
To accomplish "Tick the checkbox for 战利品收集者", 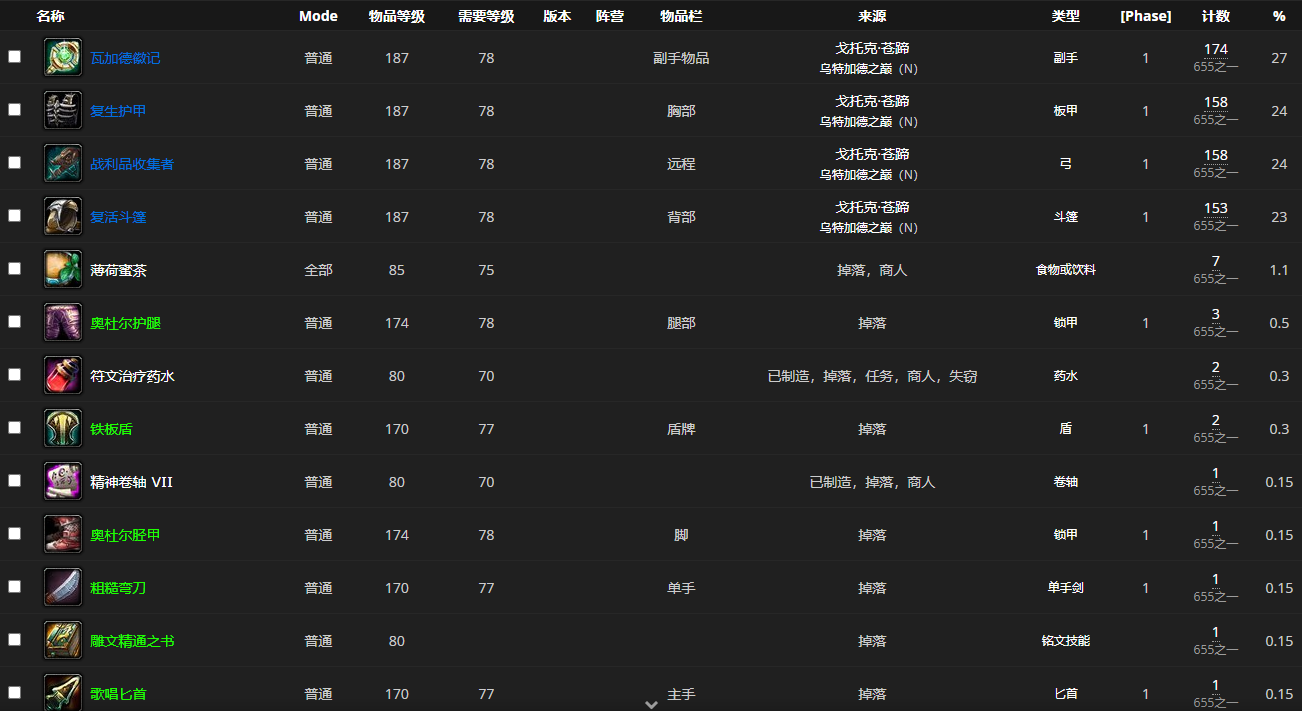I will 14,163.
